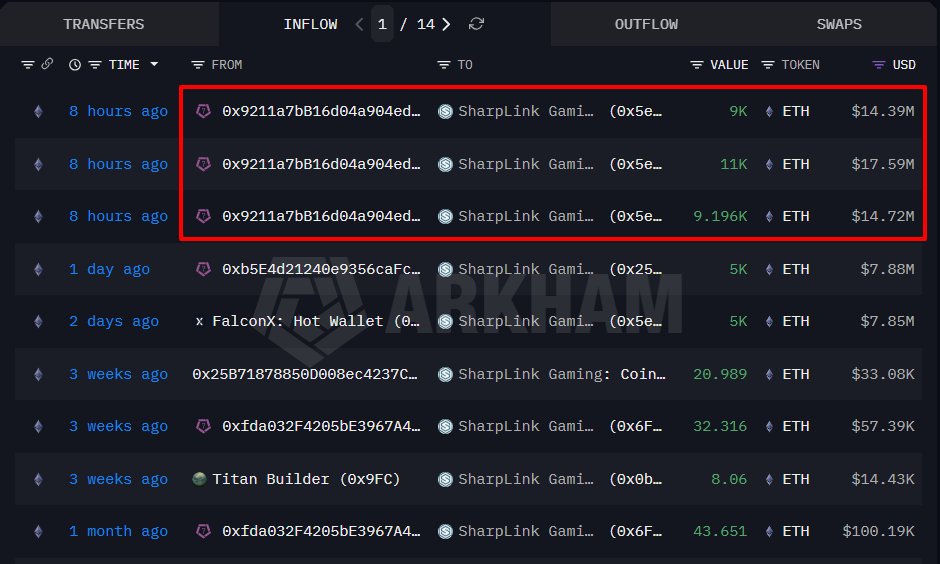Click the $57.39K USD value

[882, 426]
